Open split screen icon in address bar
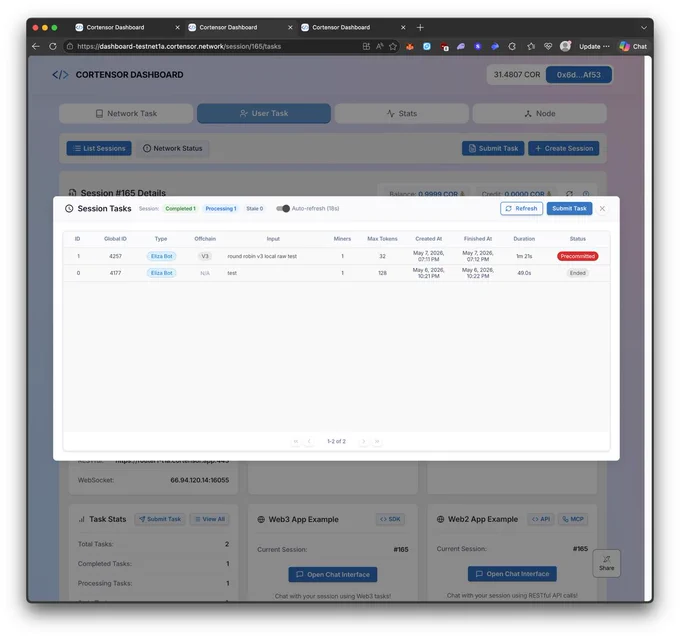The width and height of the screenshot is (680, 638). pos(366,46)
